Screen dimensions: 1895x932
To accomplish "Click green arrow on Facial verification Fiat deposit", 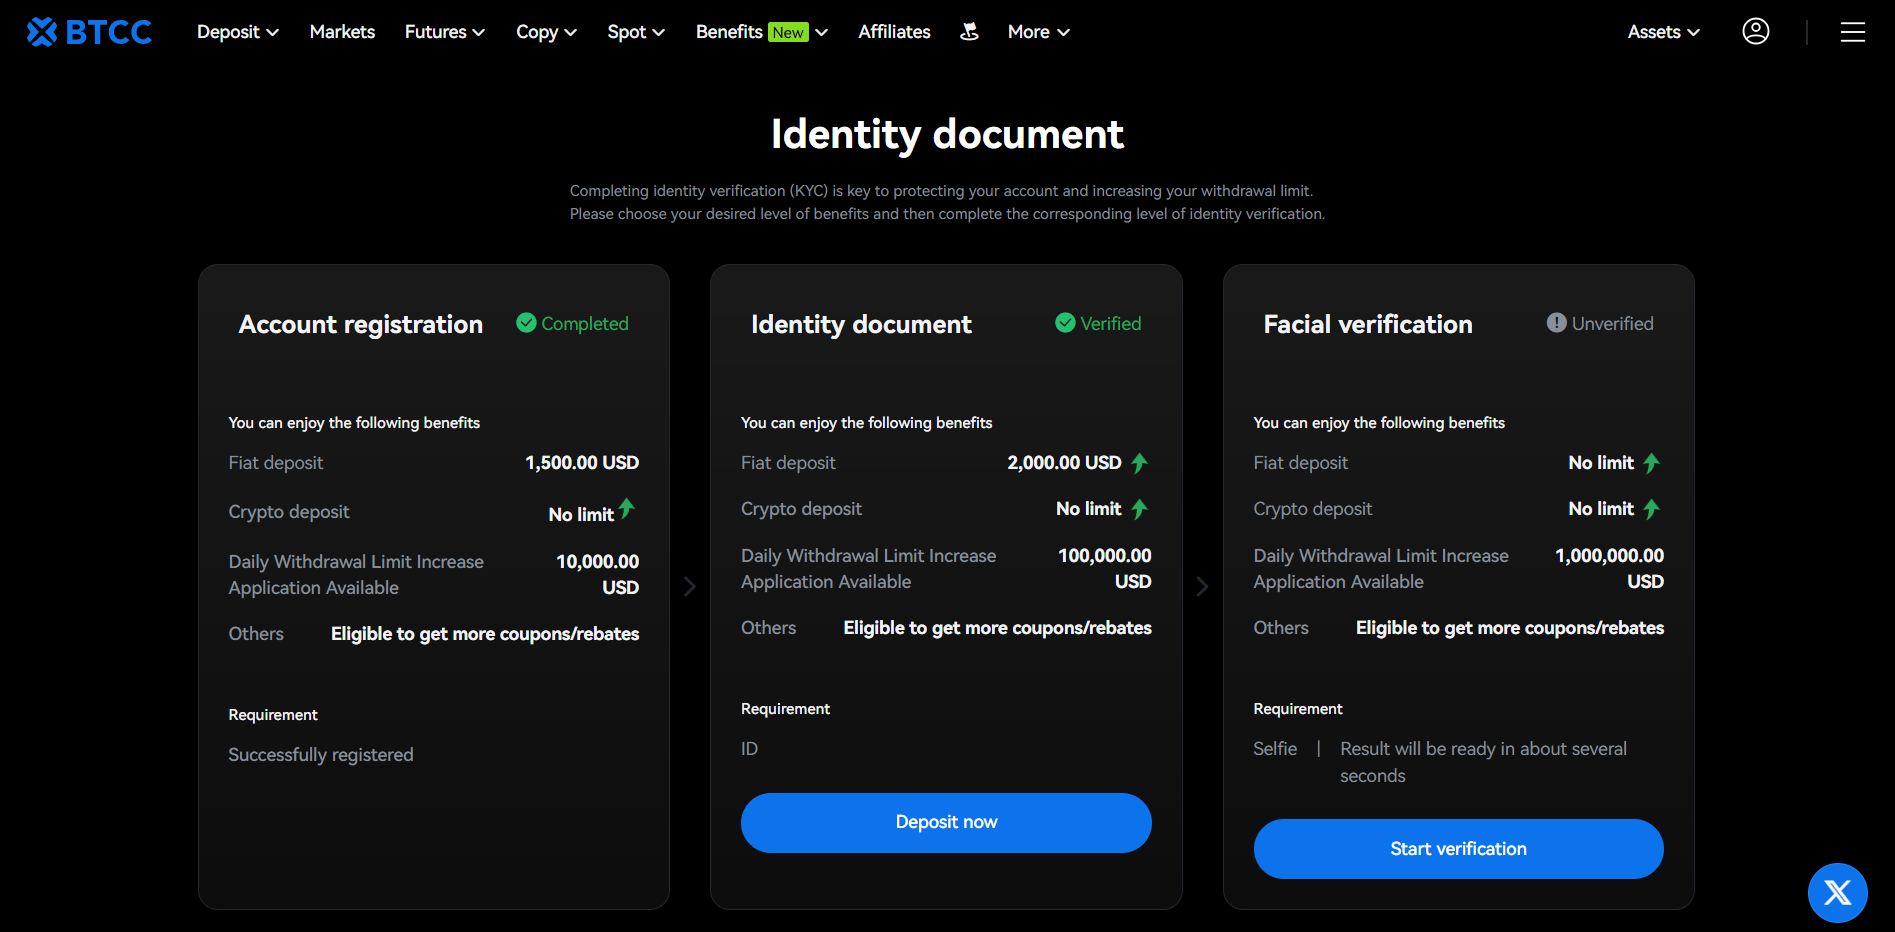I will 1651,463.
